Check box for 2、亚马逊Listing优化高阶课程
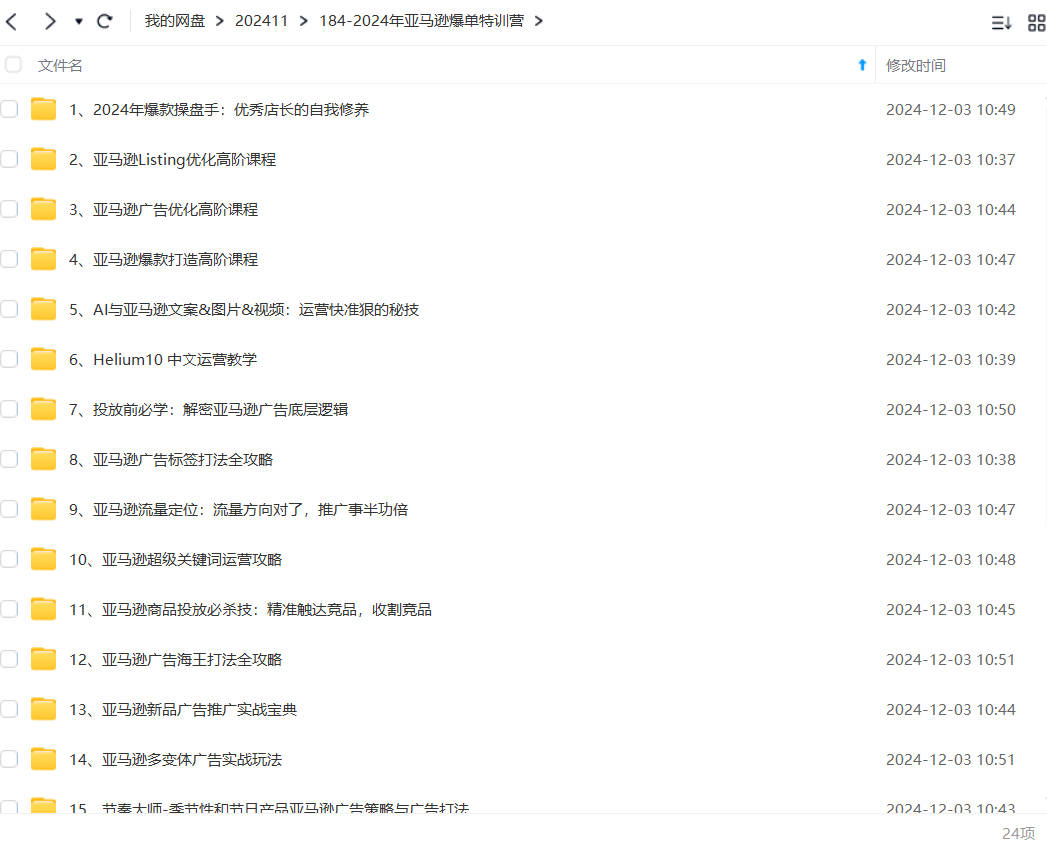The height and width of the screenshot is (850, 1047). (x=9, y=159)
